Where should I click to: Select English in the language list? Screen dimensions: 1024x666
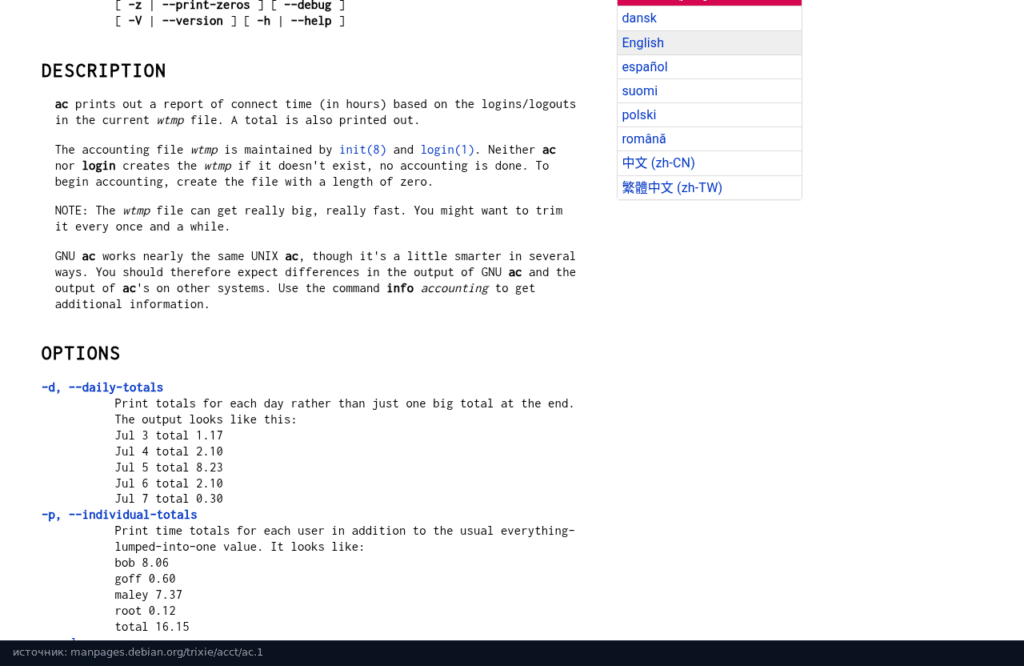(x=643, y=42)
